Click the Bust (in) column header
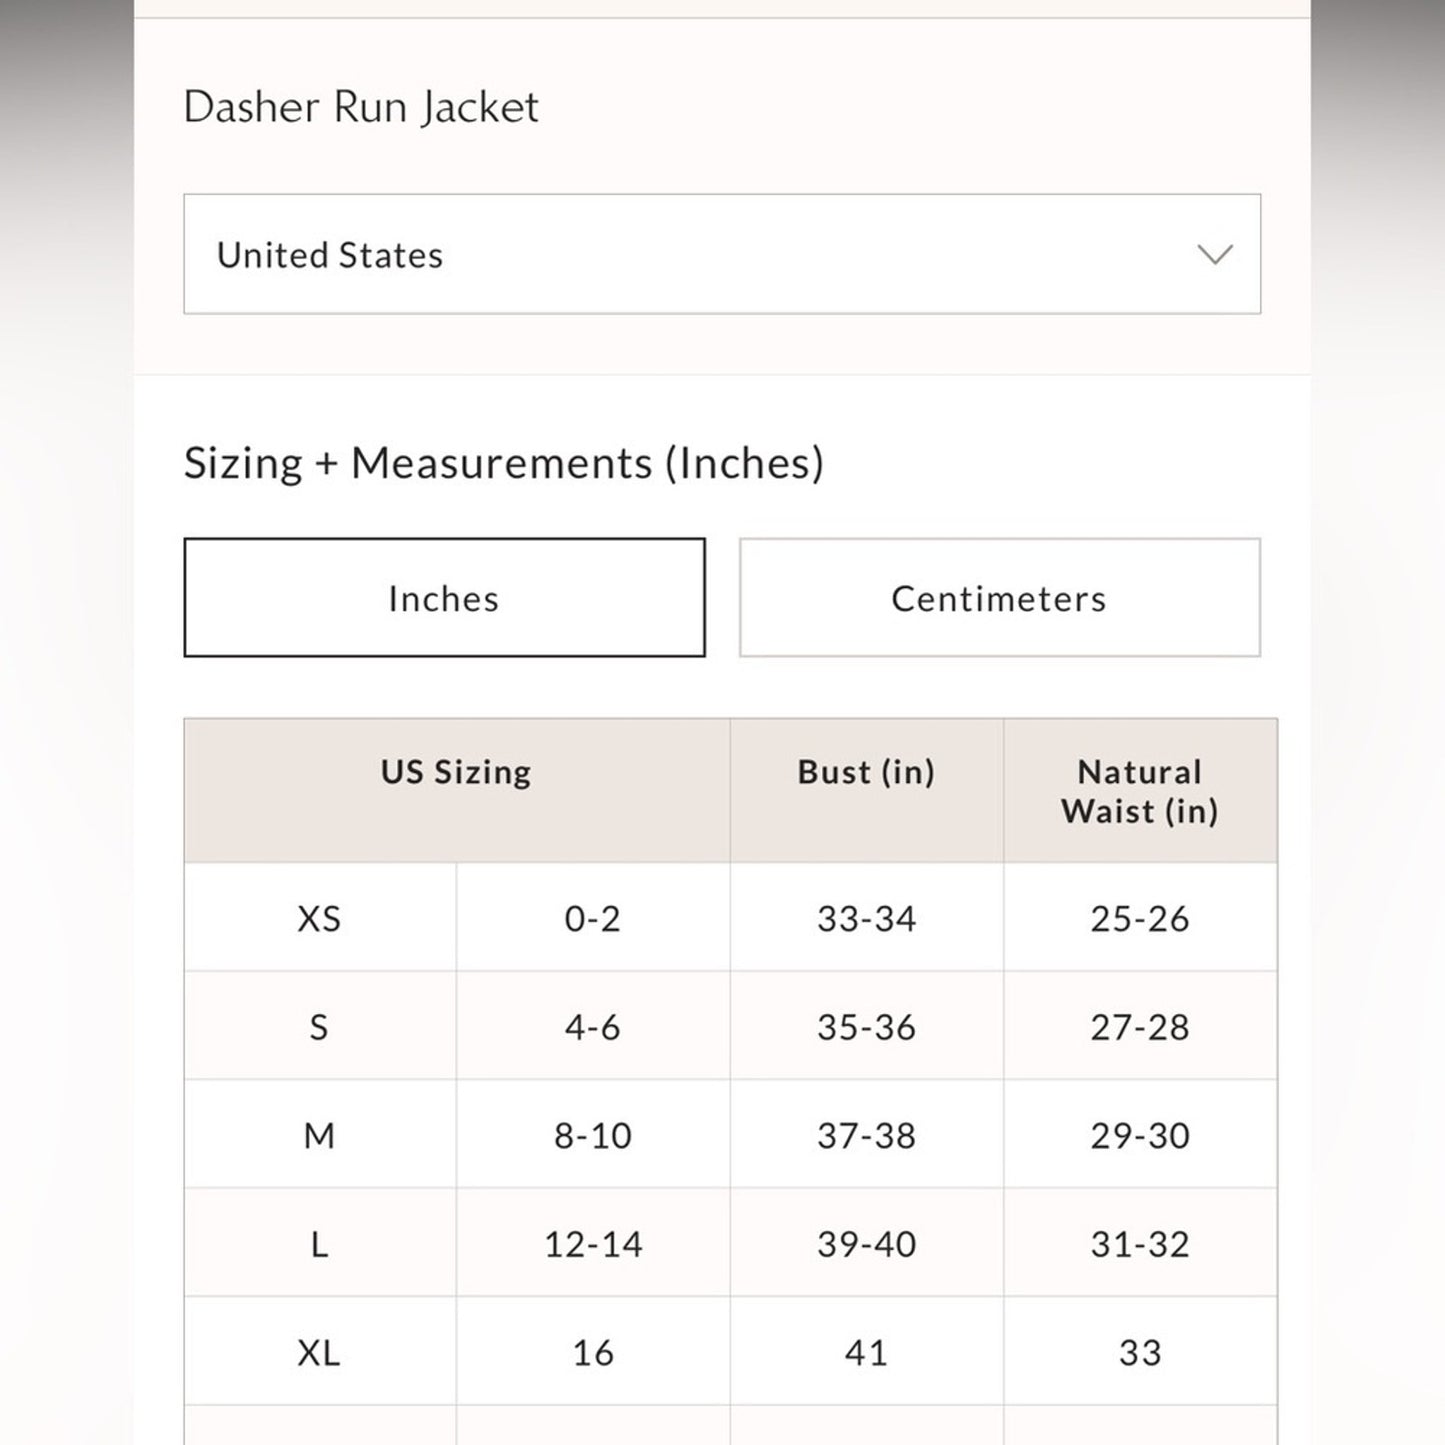This screenshot has height=1445, width=1445. click(x=866, y=772)
